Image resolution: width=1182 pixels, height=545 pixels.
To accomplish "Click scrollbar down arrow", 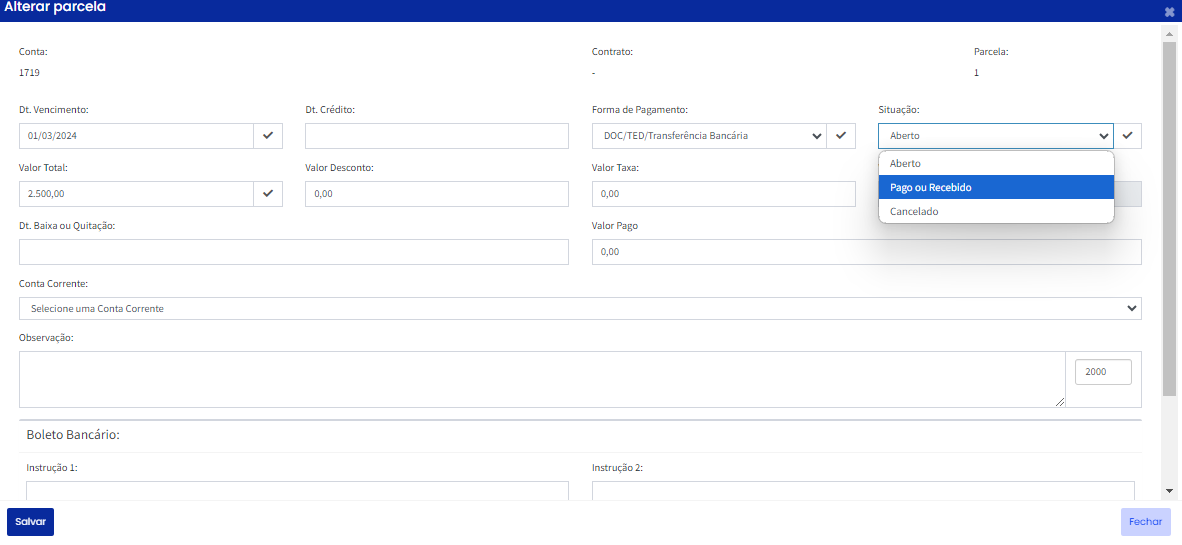I will [x=1169, y=491].
